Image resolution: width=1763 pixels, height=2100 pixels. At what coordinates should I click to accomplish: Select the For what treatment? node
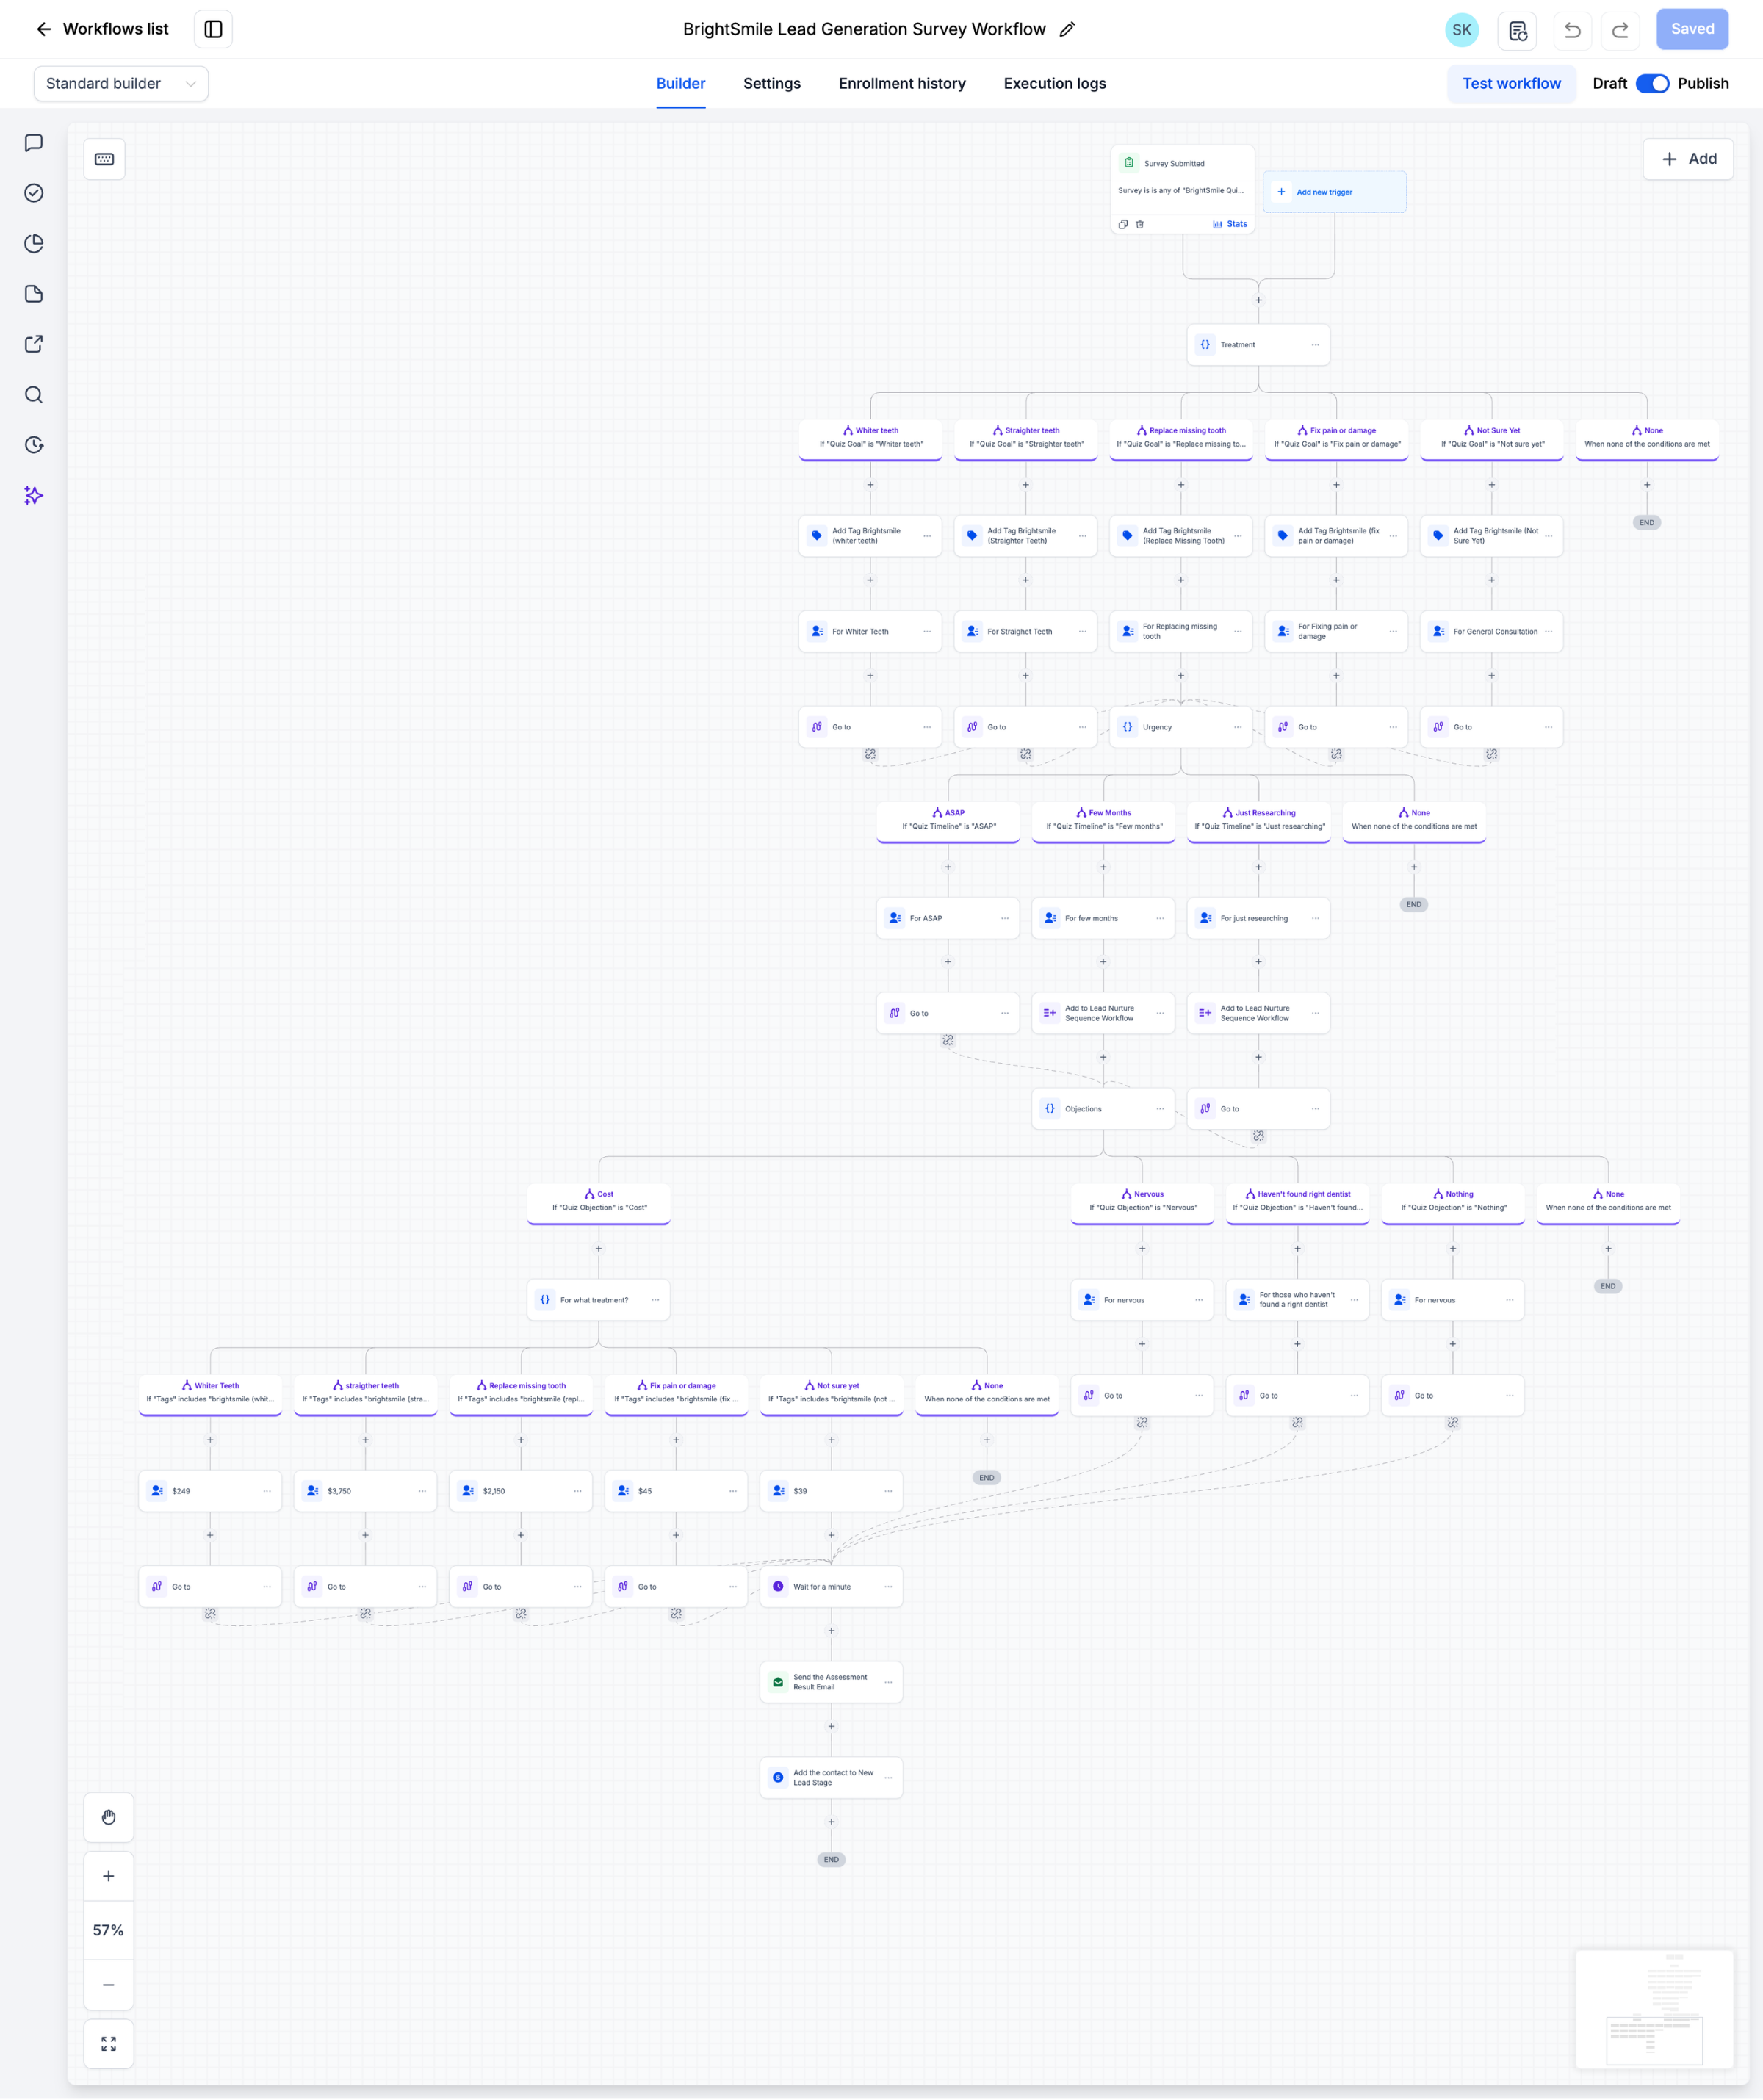coord(598,1300)
